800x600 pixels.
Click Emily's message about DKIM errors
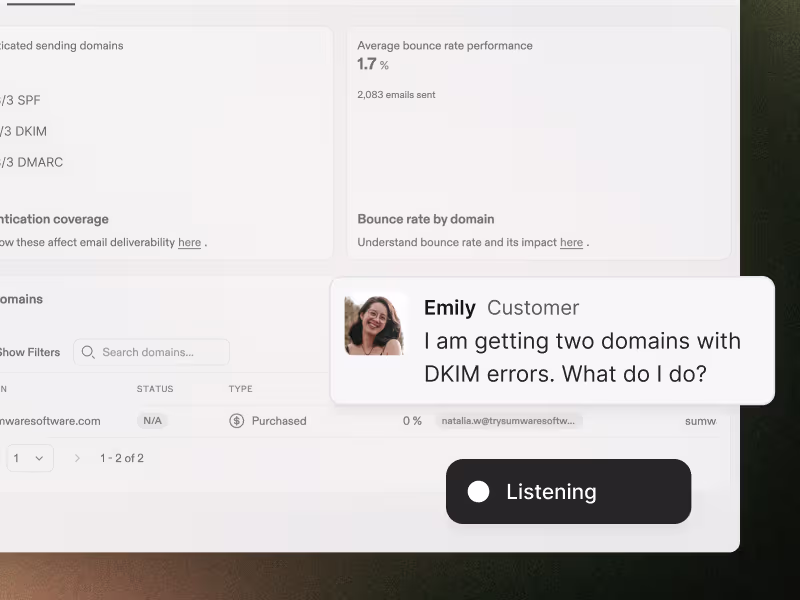pyautogui.click(x=582, y=357)
